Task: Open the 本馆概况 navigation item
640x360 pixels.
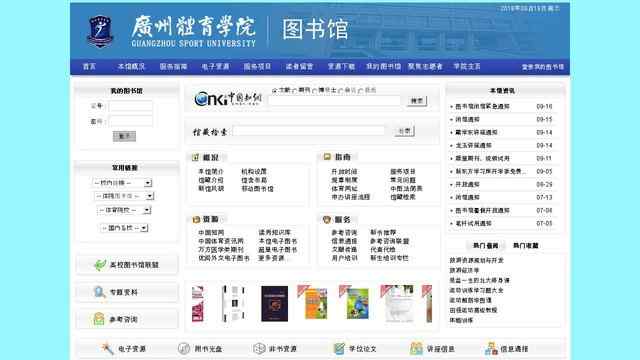Action: click(131, 67)
